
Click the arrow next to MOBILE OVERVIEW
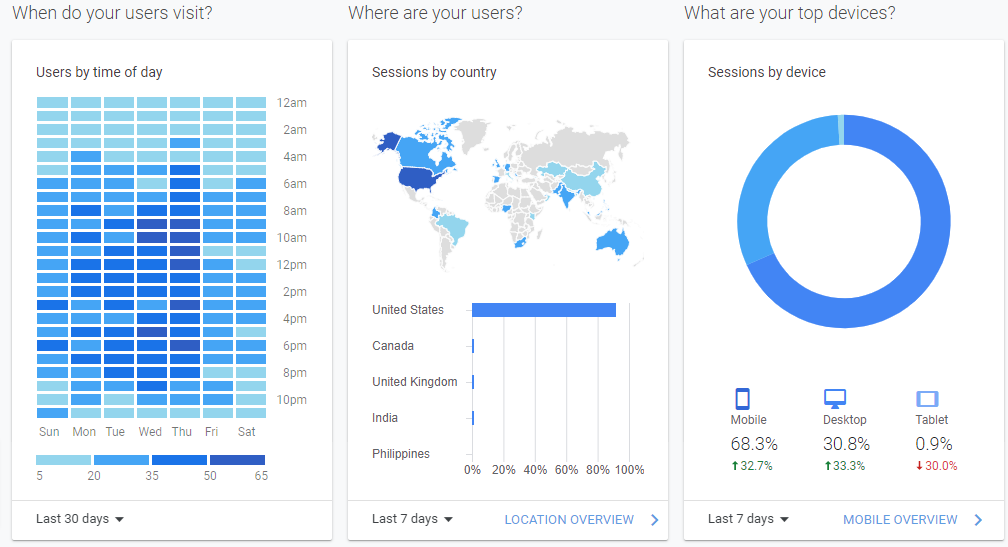coord(978,520)
